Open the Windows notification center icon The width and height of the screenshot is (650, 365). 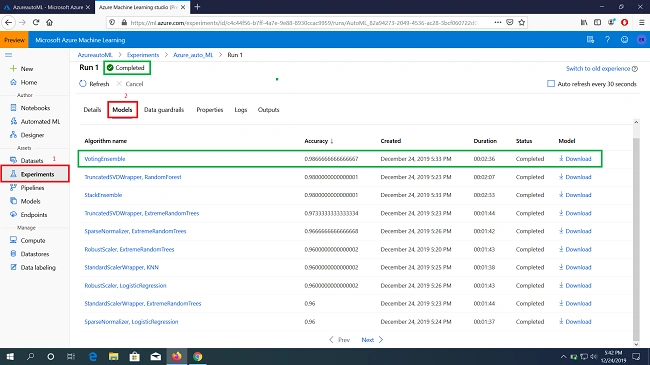click(x=636, y=357)
